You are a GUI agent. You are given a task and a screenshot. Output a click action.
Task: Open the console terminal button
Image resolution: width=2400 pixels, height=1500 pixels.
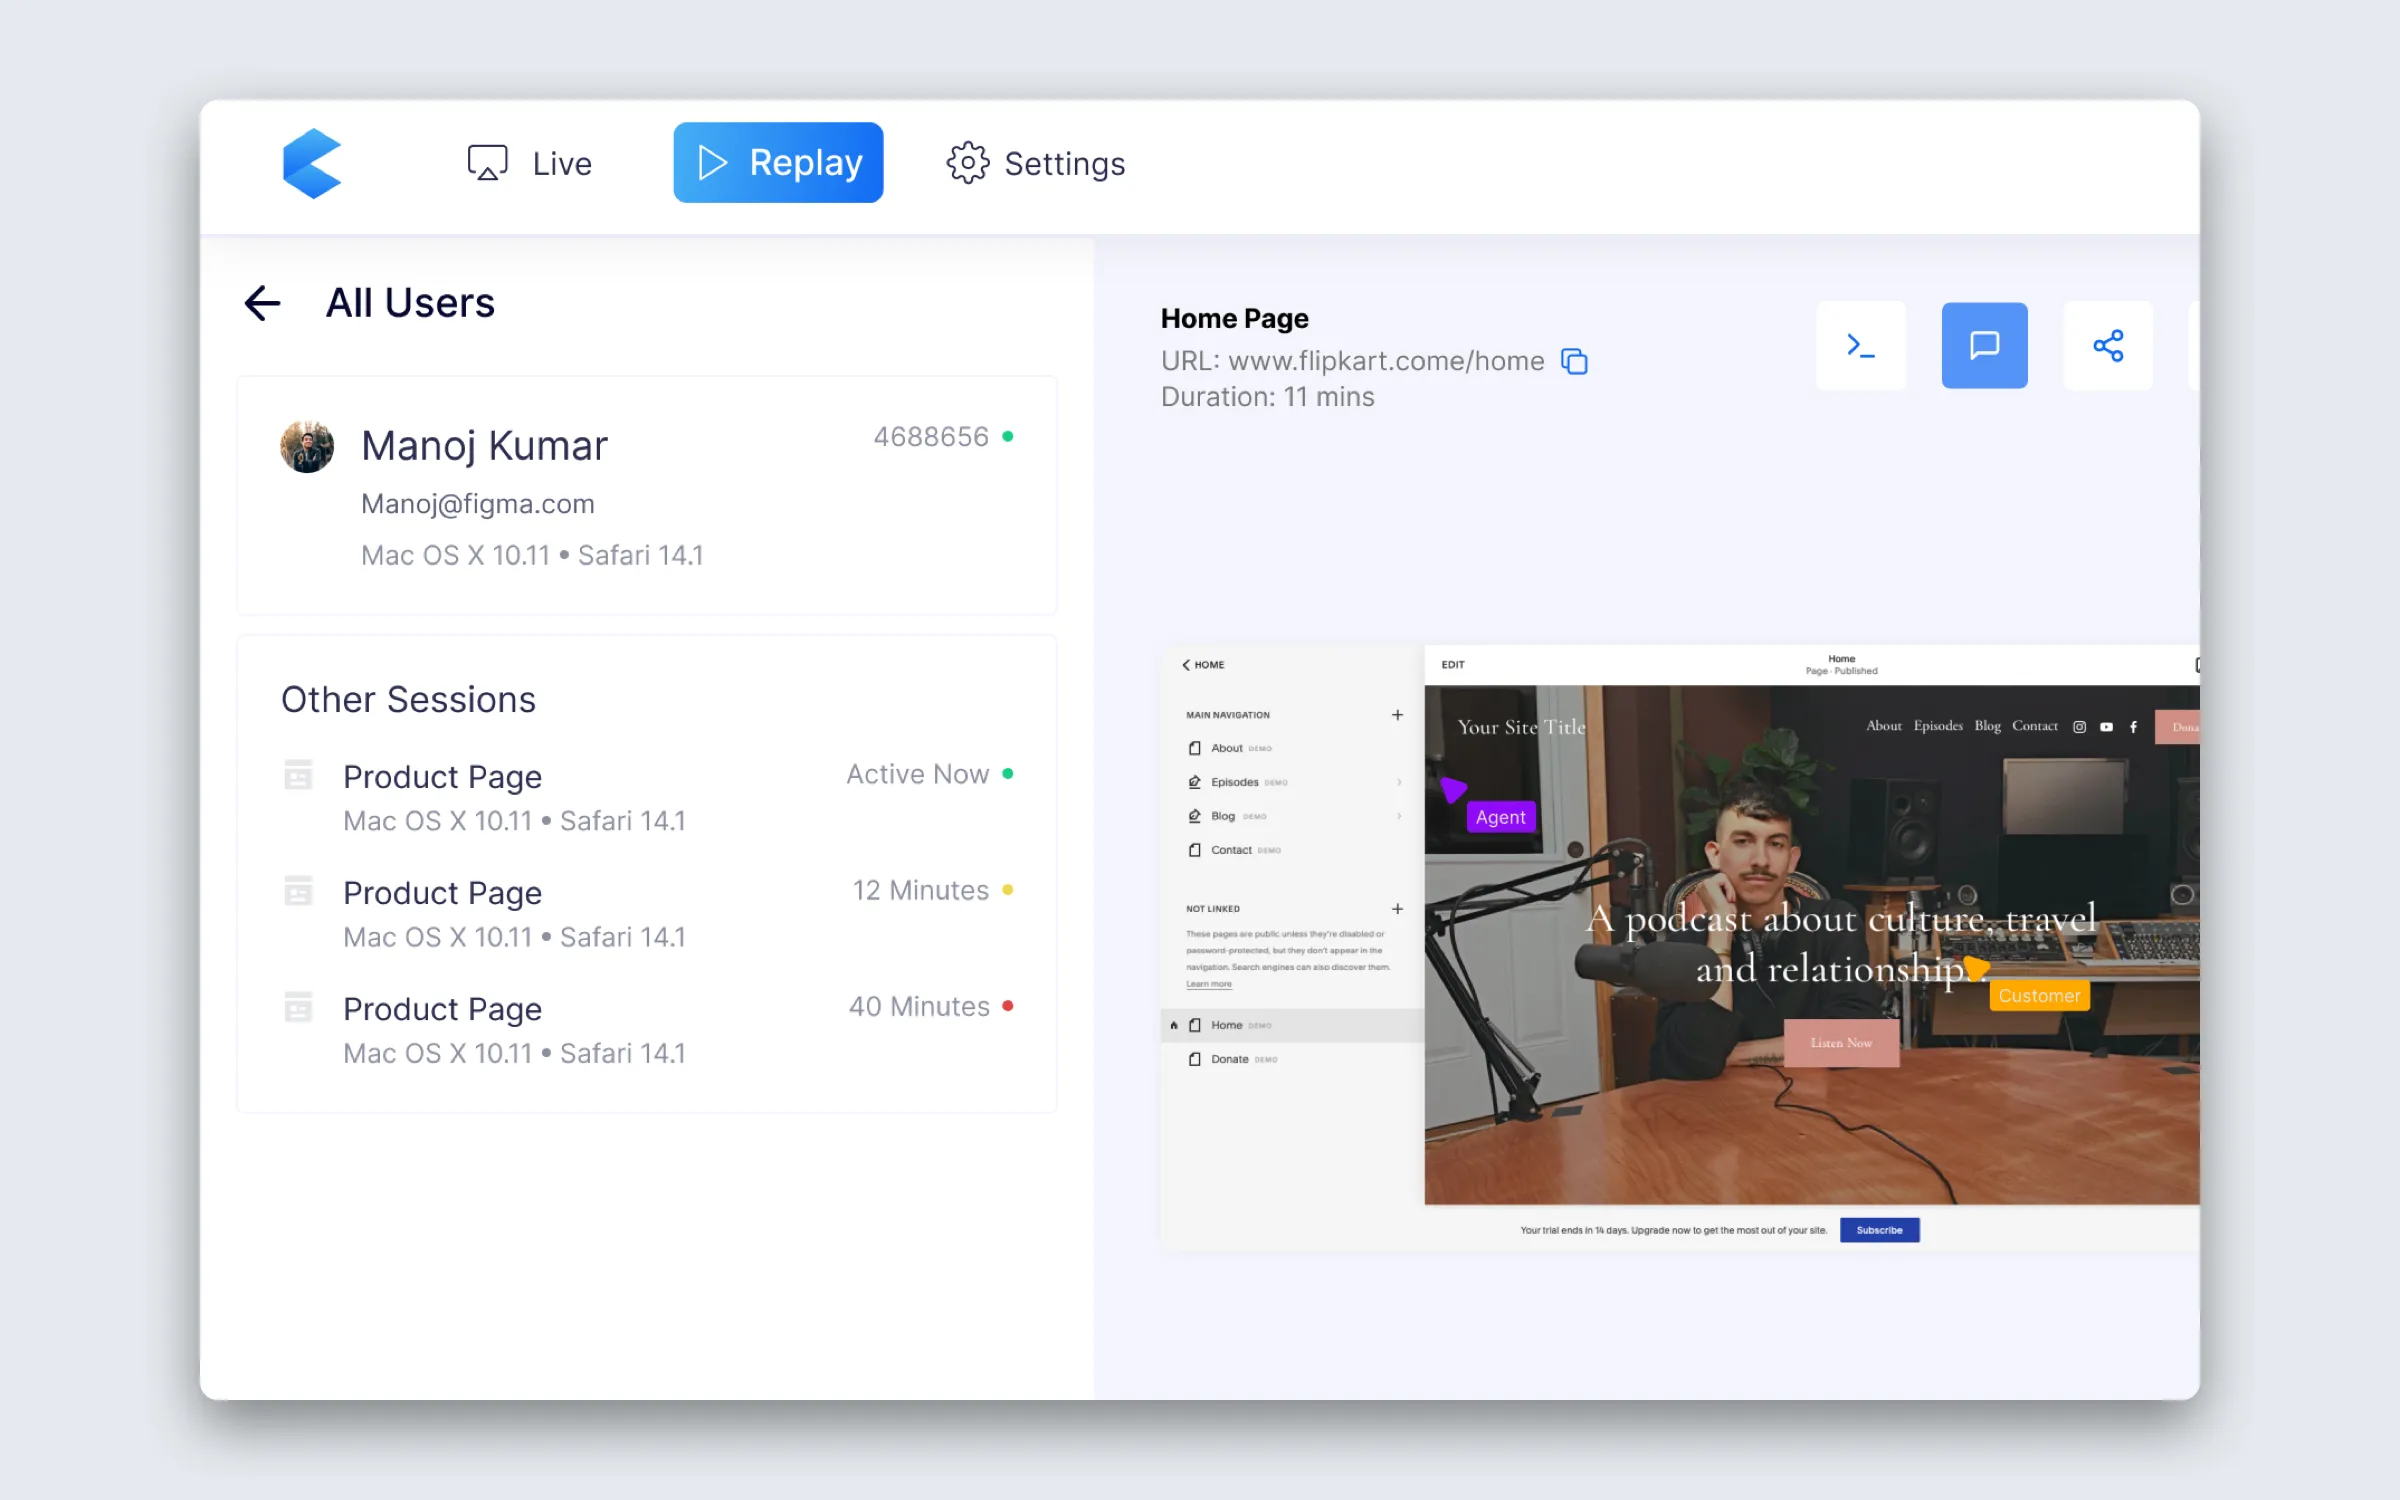pos(1861,346)
